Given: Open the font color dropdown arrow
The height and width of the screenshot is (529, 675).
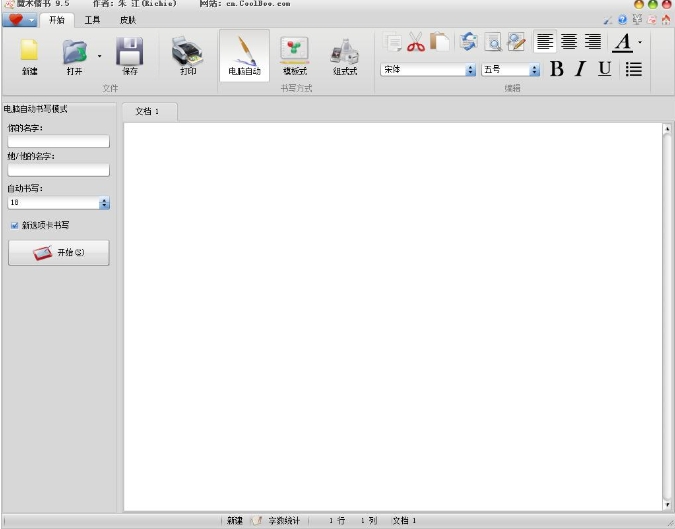Looking at the screenshot, I should point(640,42).
